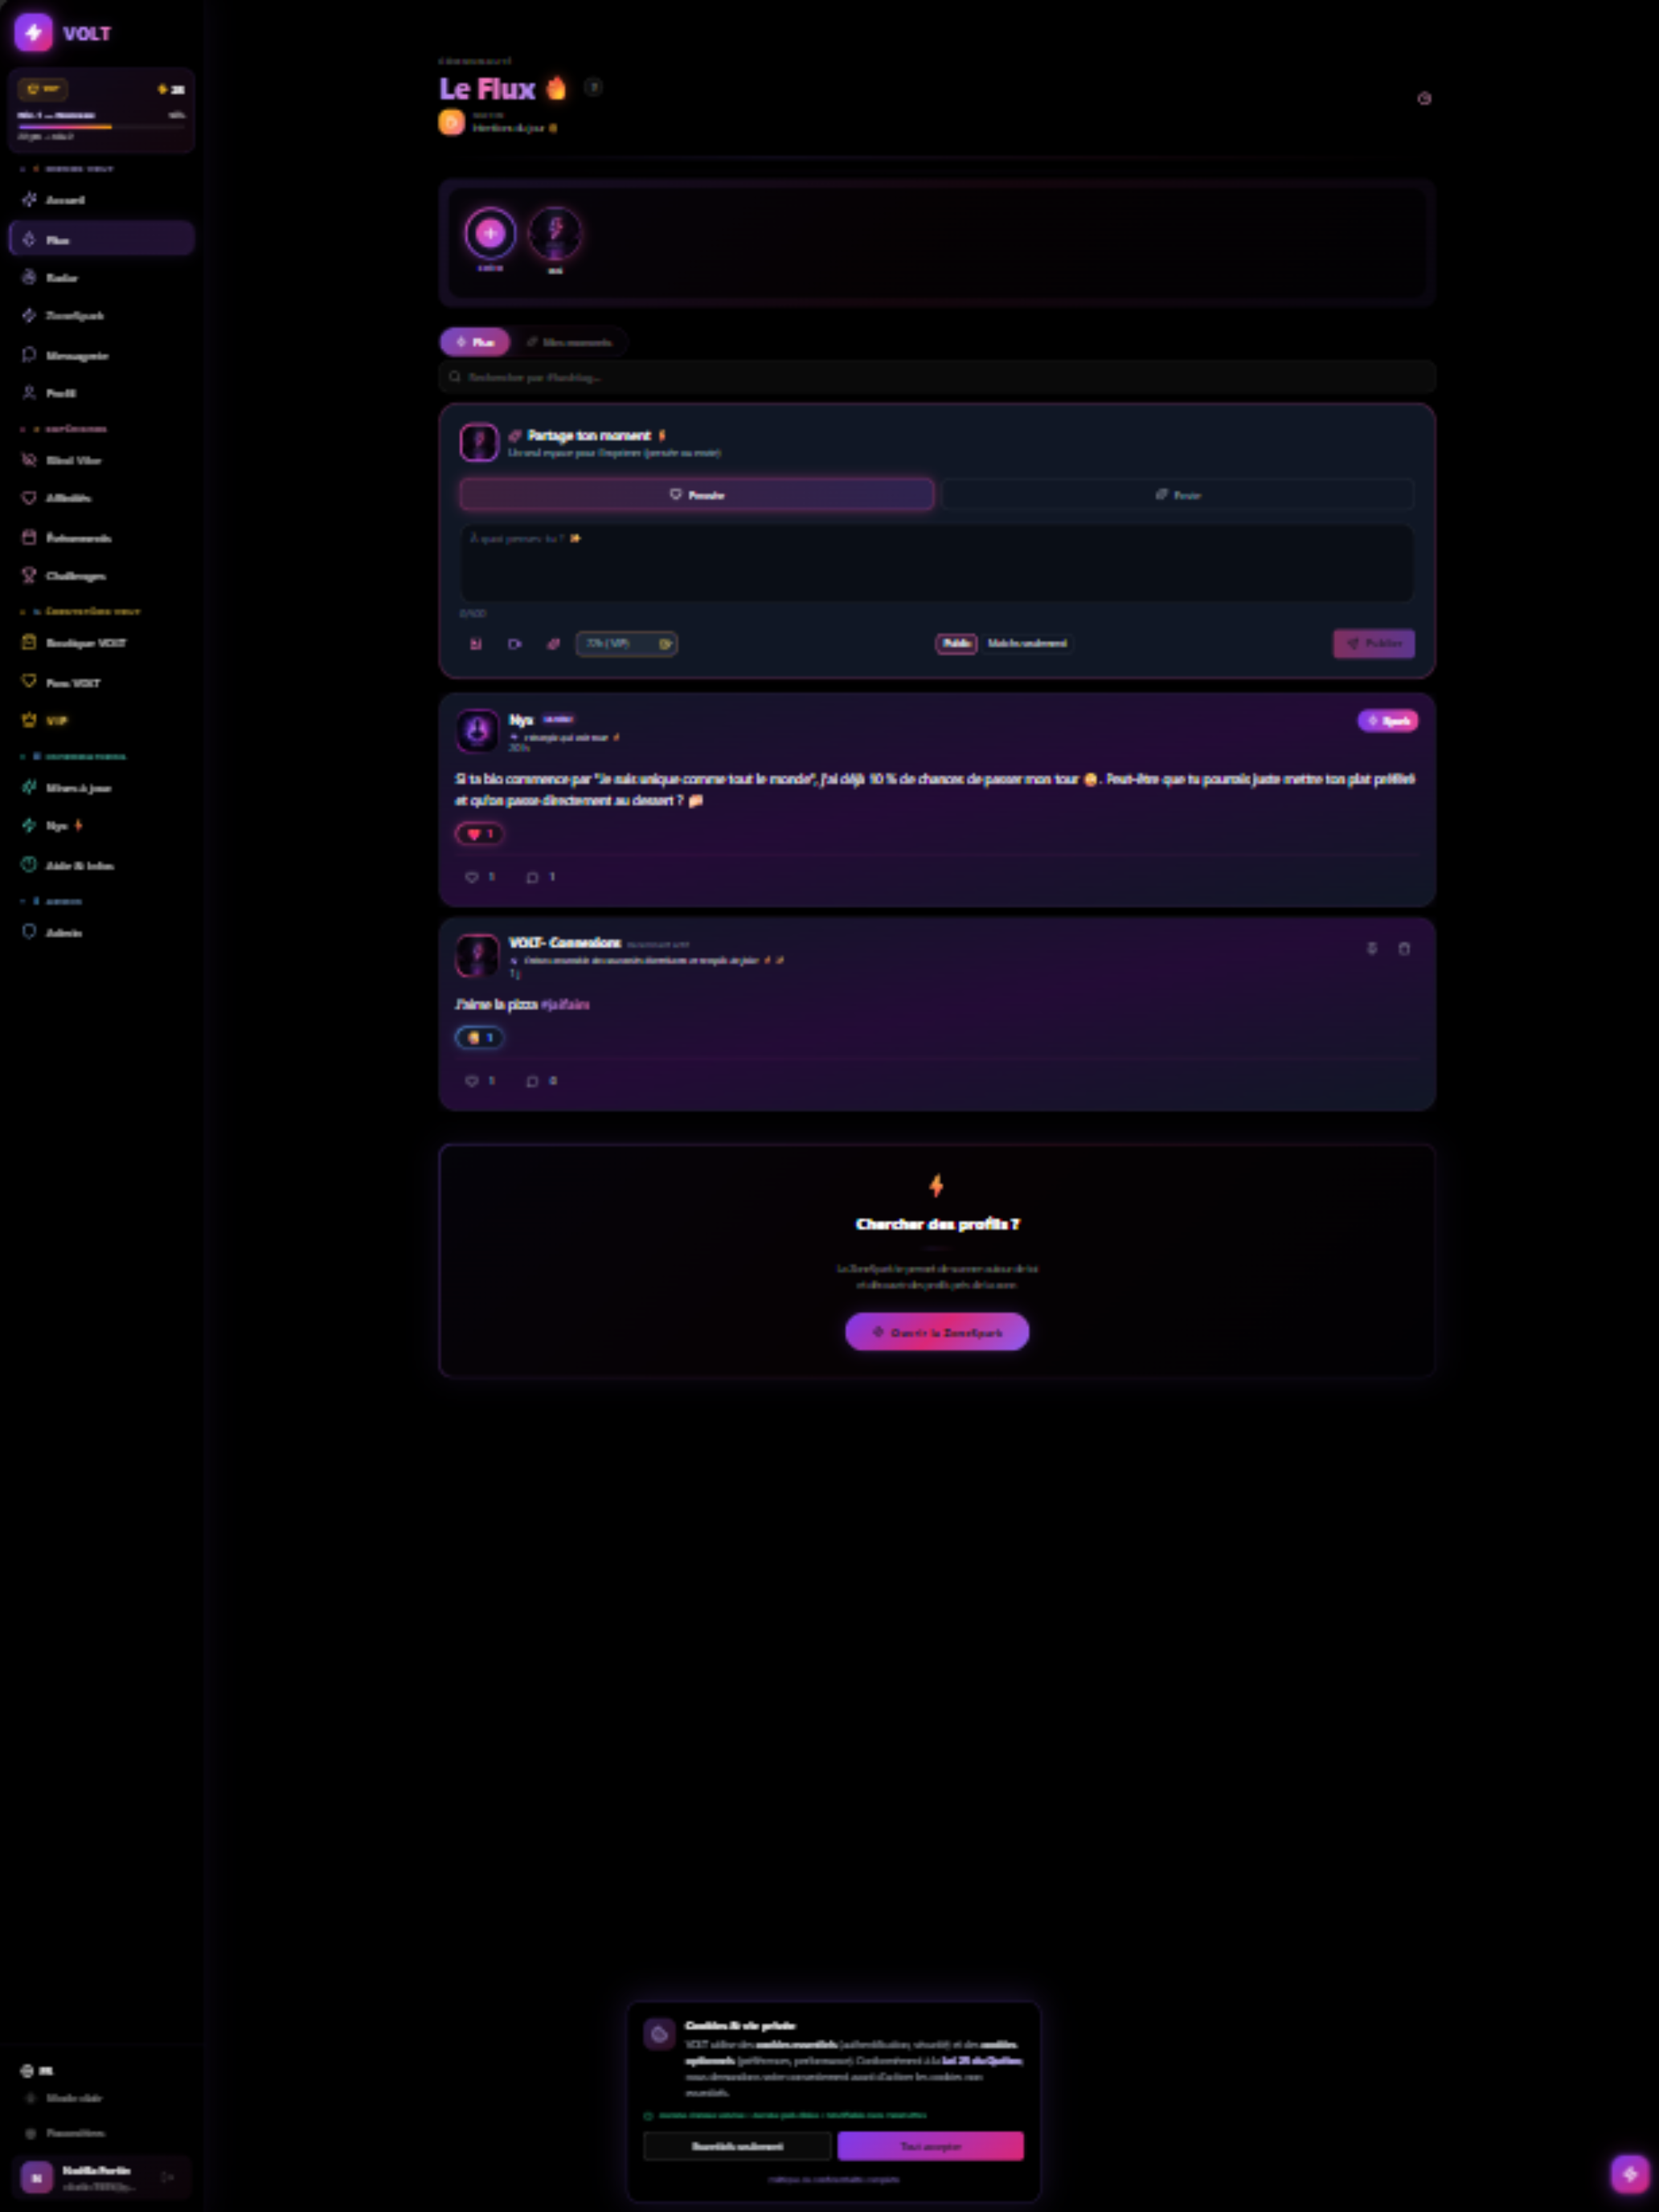1659x2212 pixels.
Task: Click the VOLT lightning logo
Action: [33, 33]
